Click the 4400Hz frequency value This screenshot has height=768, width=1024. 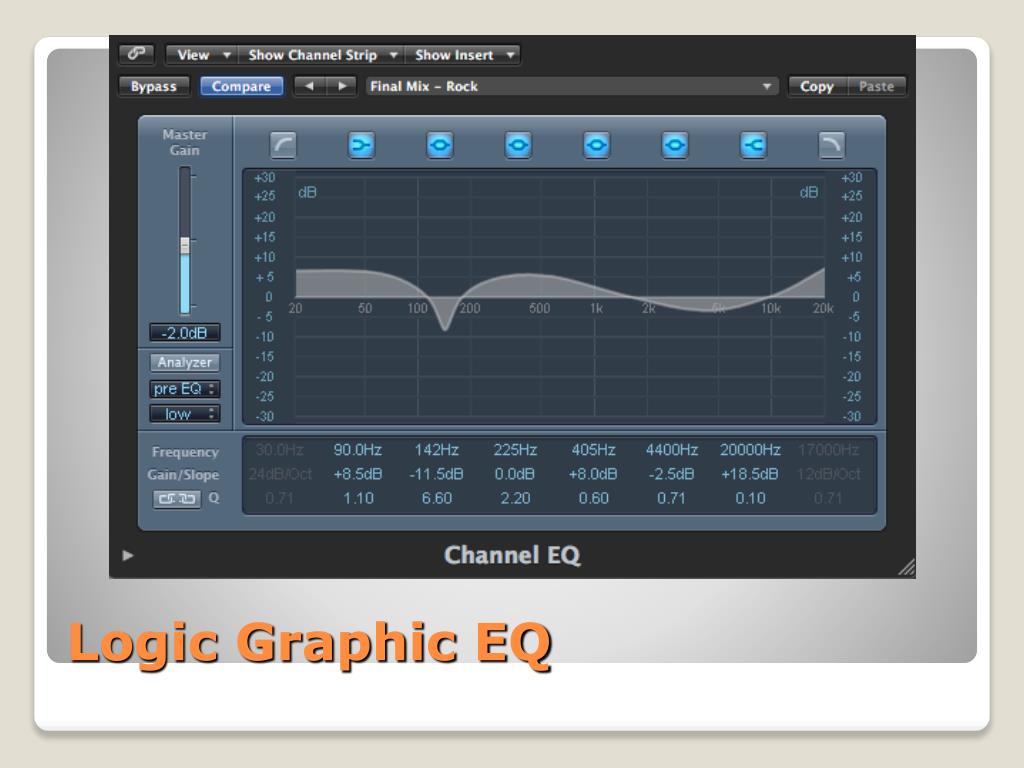tap(672, 450)
